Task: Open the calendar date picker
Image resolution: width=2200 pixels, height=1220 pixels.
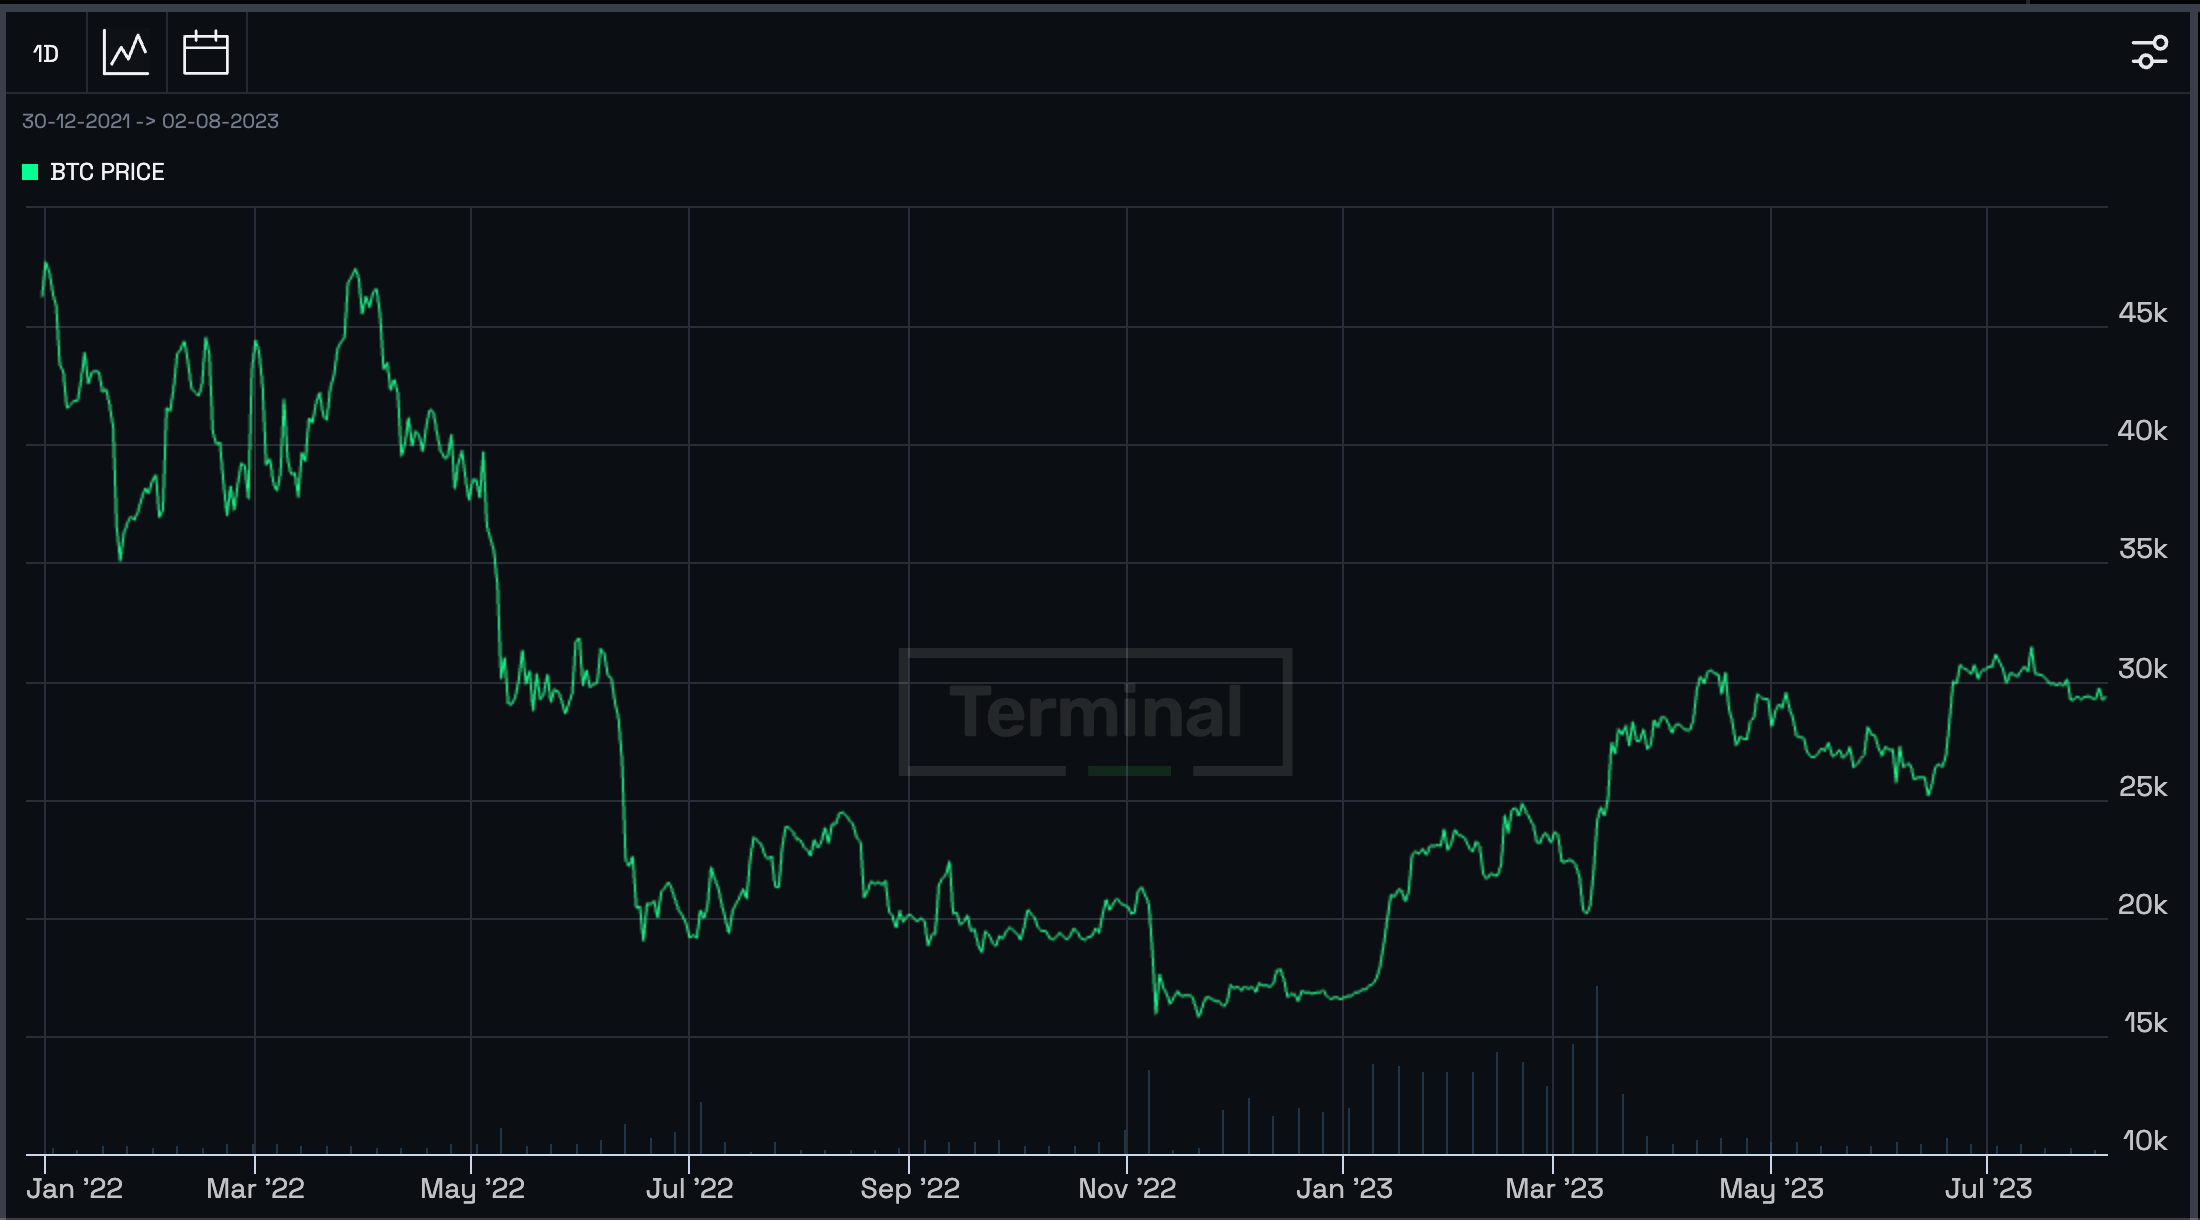Action: tap(206, 53)
